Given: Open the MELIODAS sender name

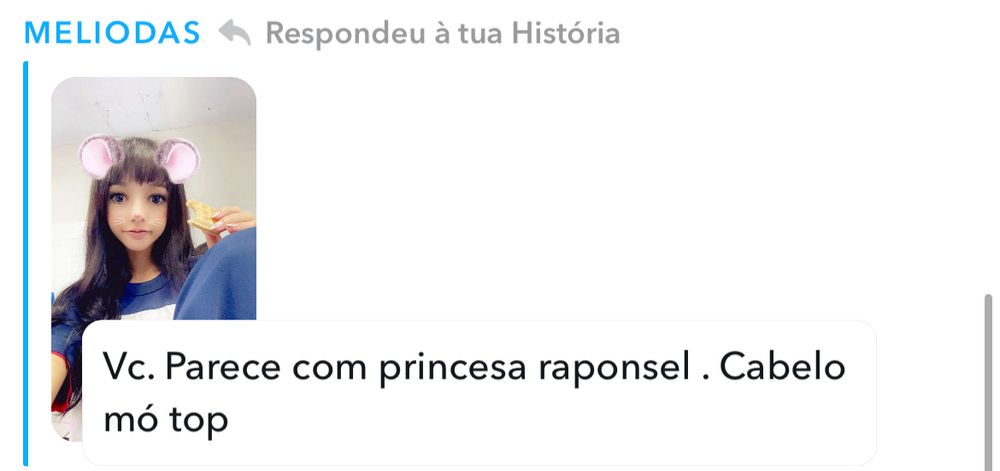Looking at the screenshot, I should click(x=112, y=33).
